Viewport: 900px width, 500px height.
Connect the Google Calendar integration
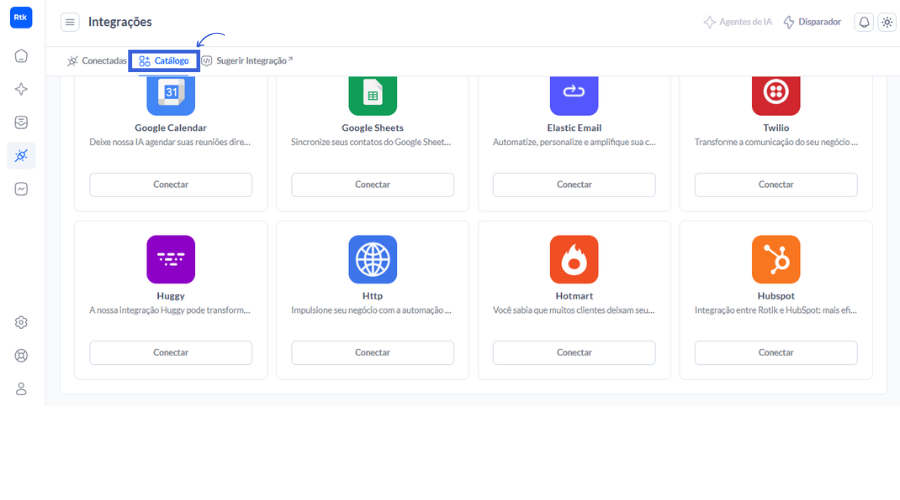click(x=170, y=185)
